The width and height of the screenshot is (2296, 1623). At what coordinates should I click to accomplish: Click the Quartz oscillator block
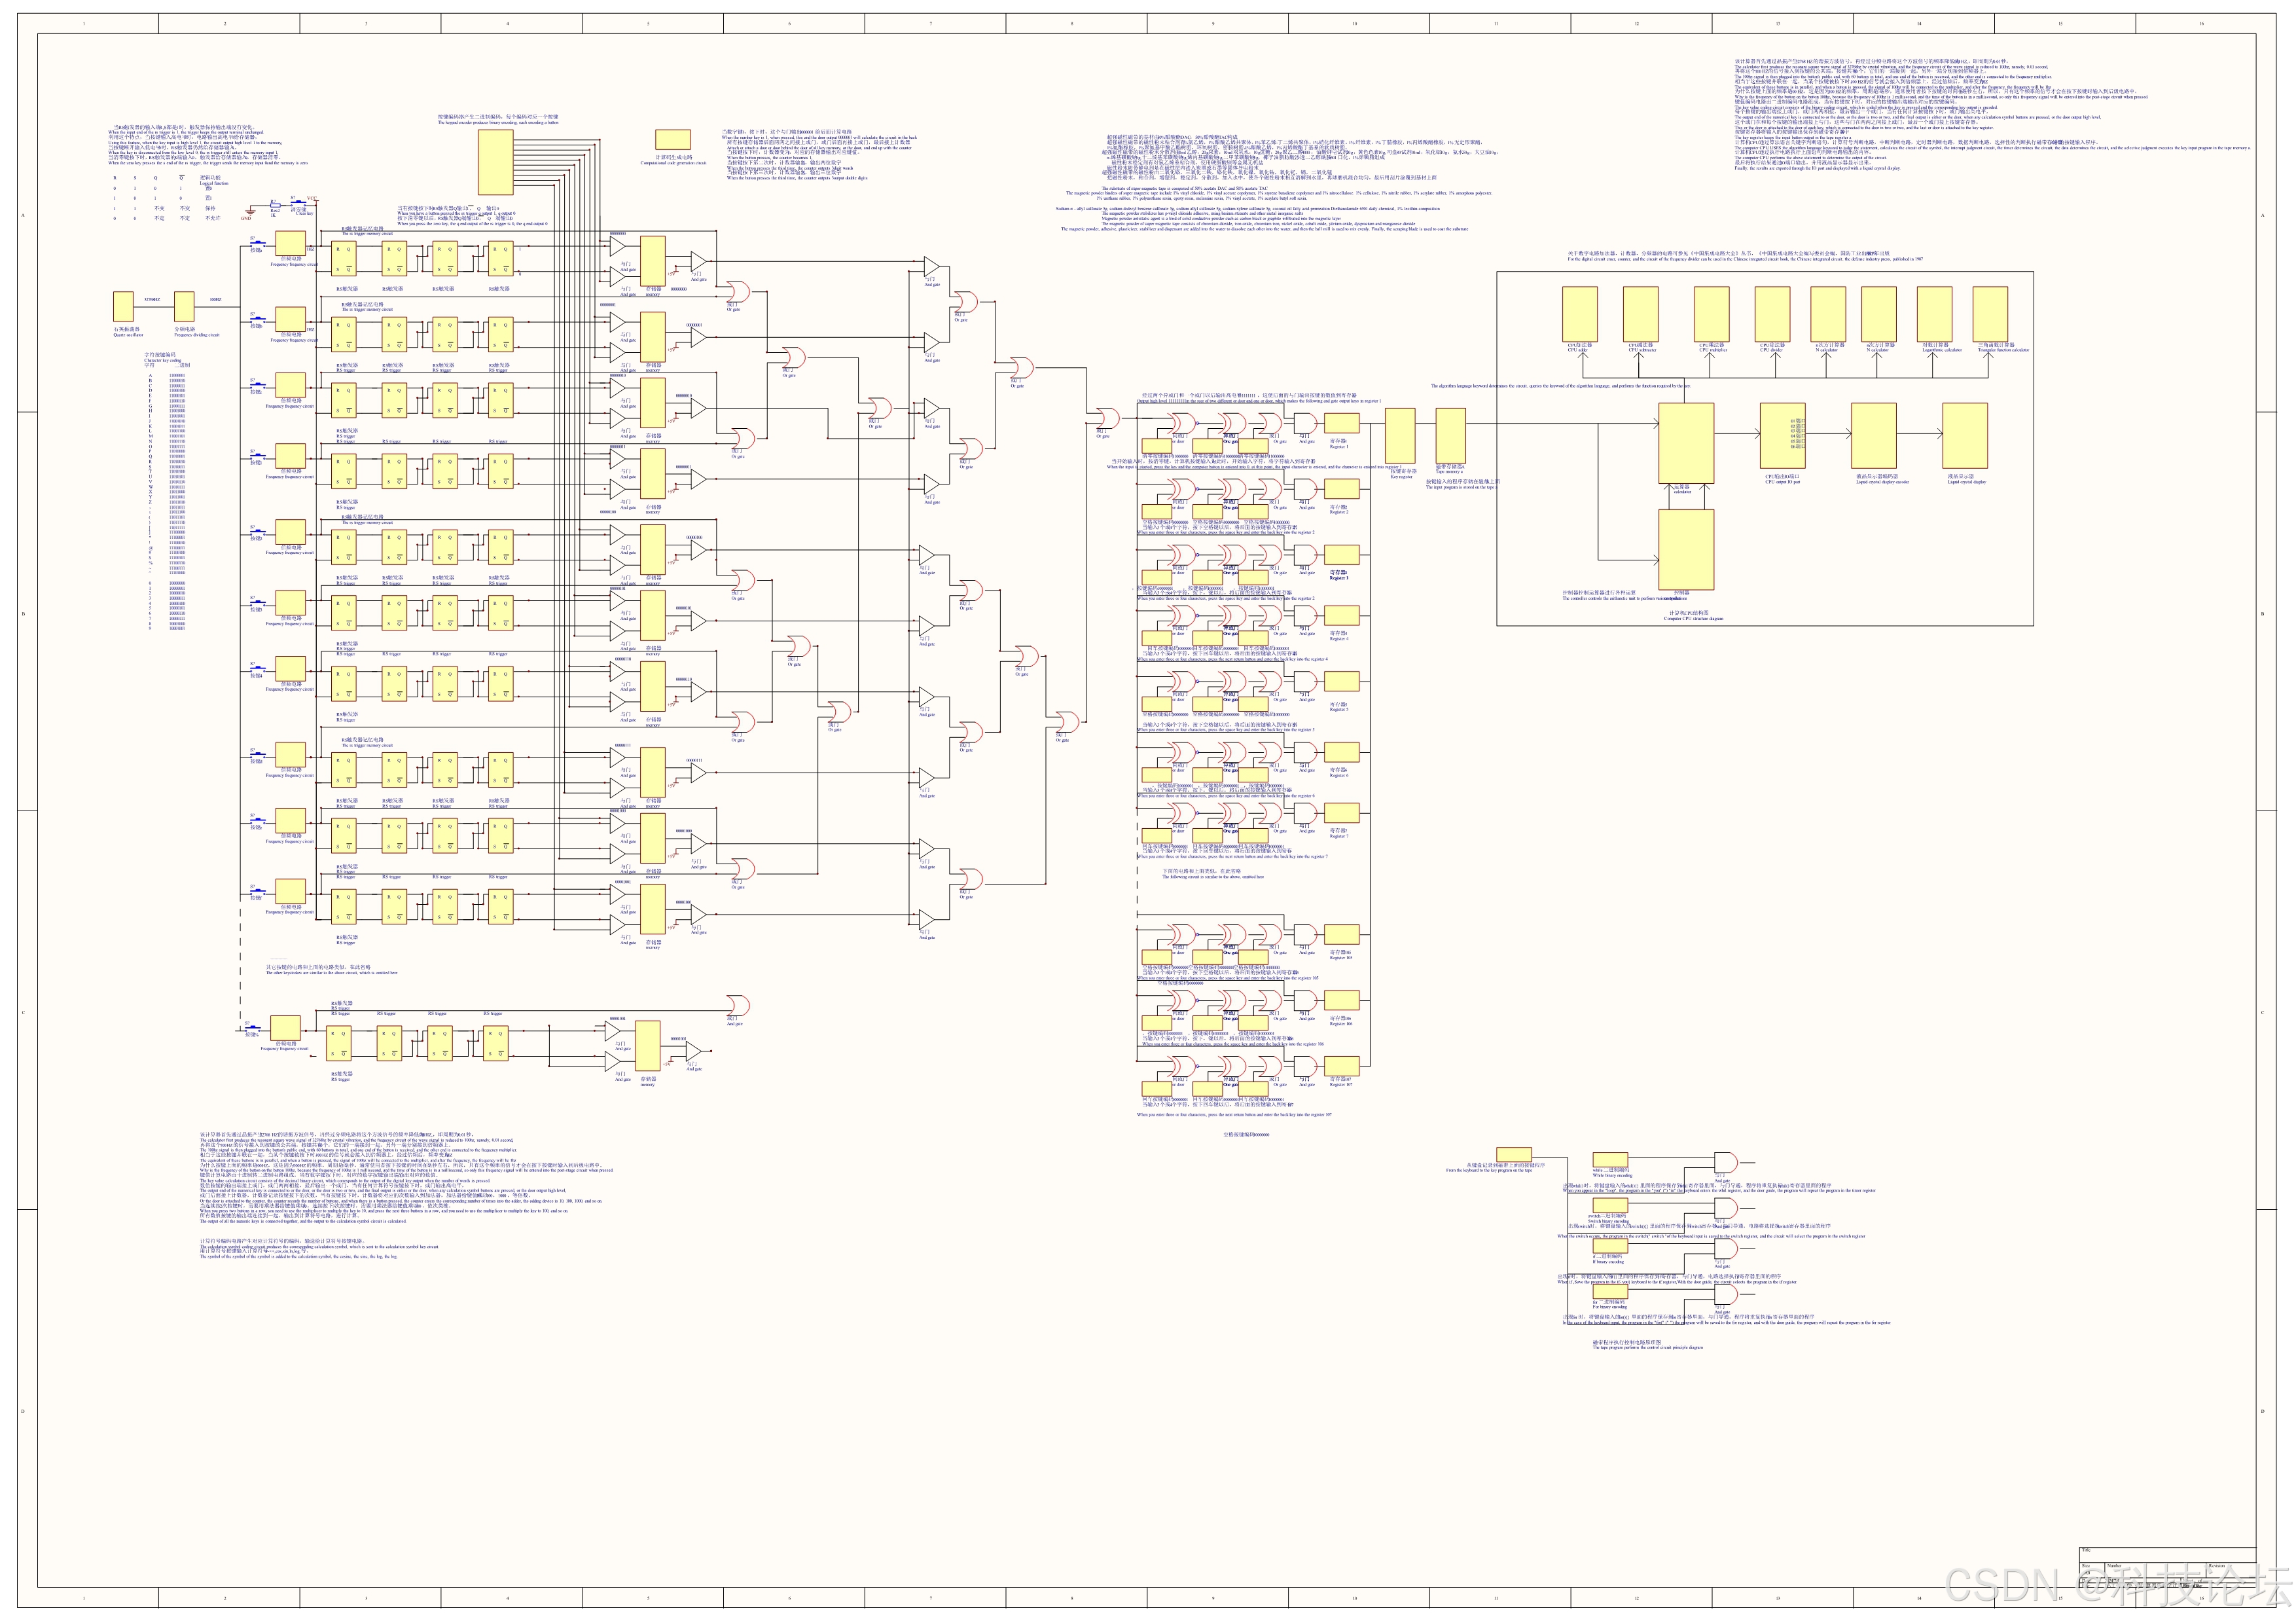click(x=123, y=307)
